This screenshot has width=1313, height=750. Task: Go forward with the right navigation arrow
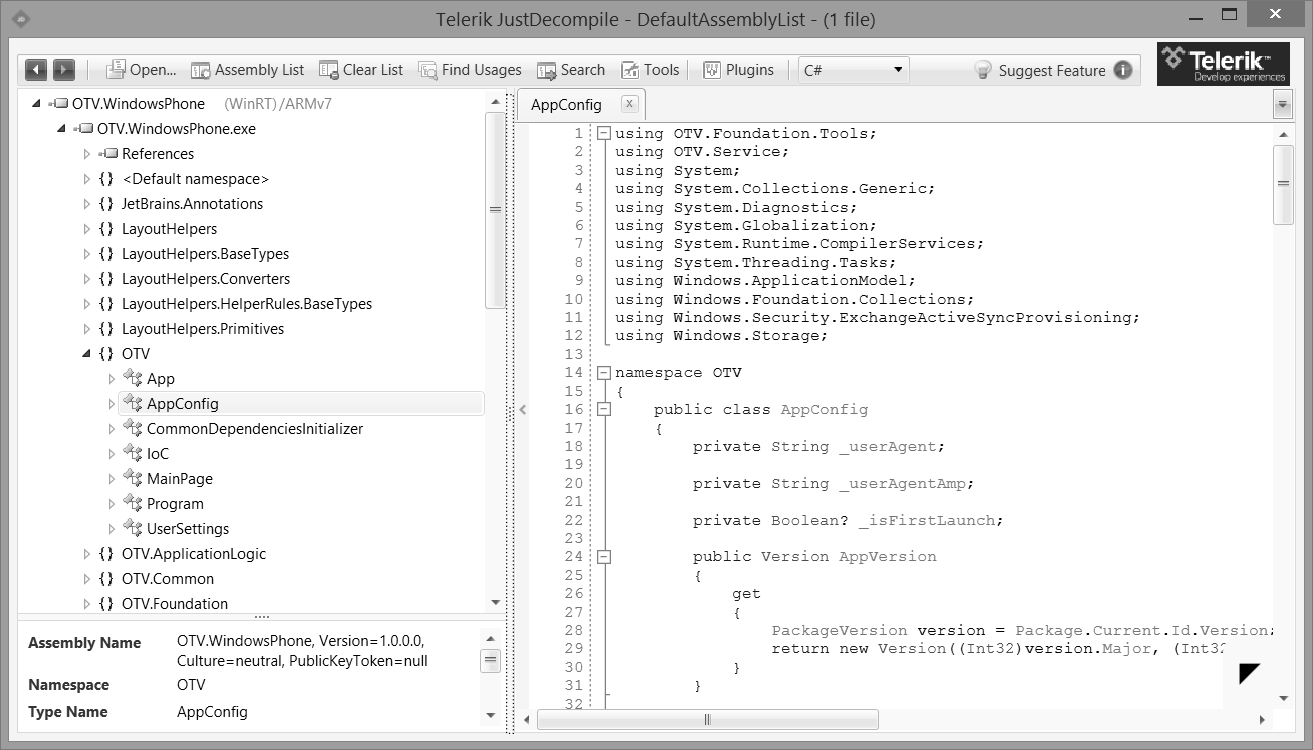64,69
